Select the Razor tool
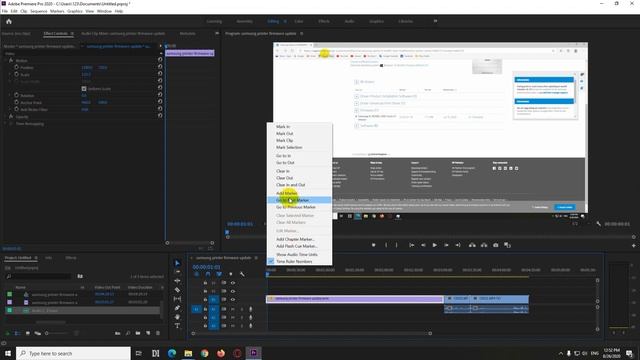The image size is (640, 360). [177, 290]
